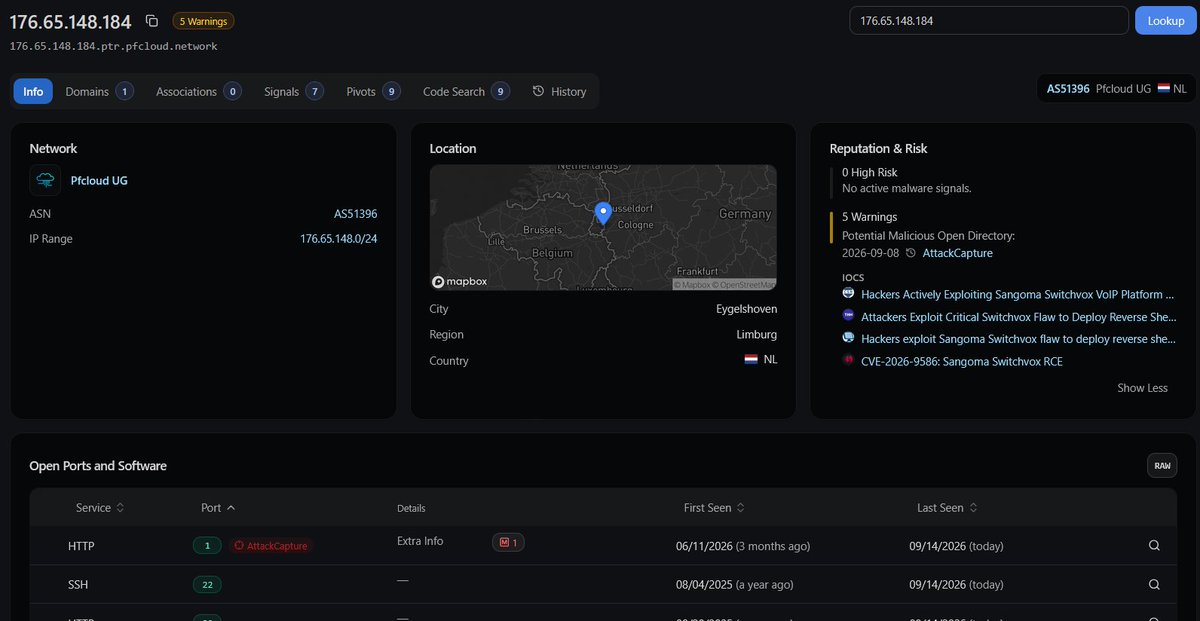Open 'Attackers Exploit Critical Switchvox Flaw' article
The height and width of the screenshot is (621, 1200).
pos(1017,317)
